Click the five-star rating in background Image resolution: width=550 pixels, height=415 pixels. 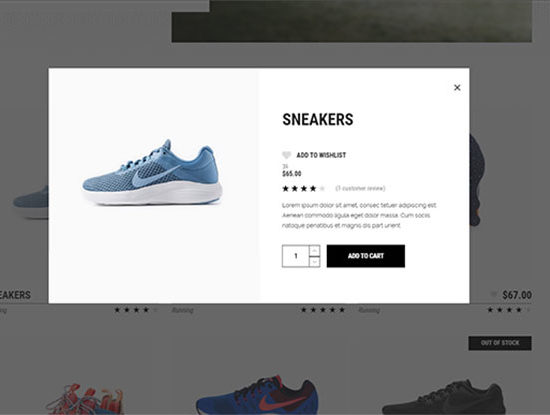pyautogui.click(x=323, y=310)
